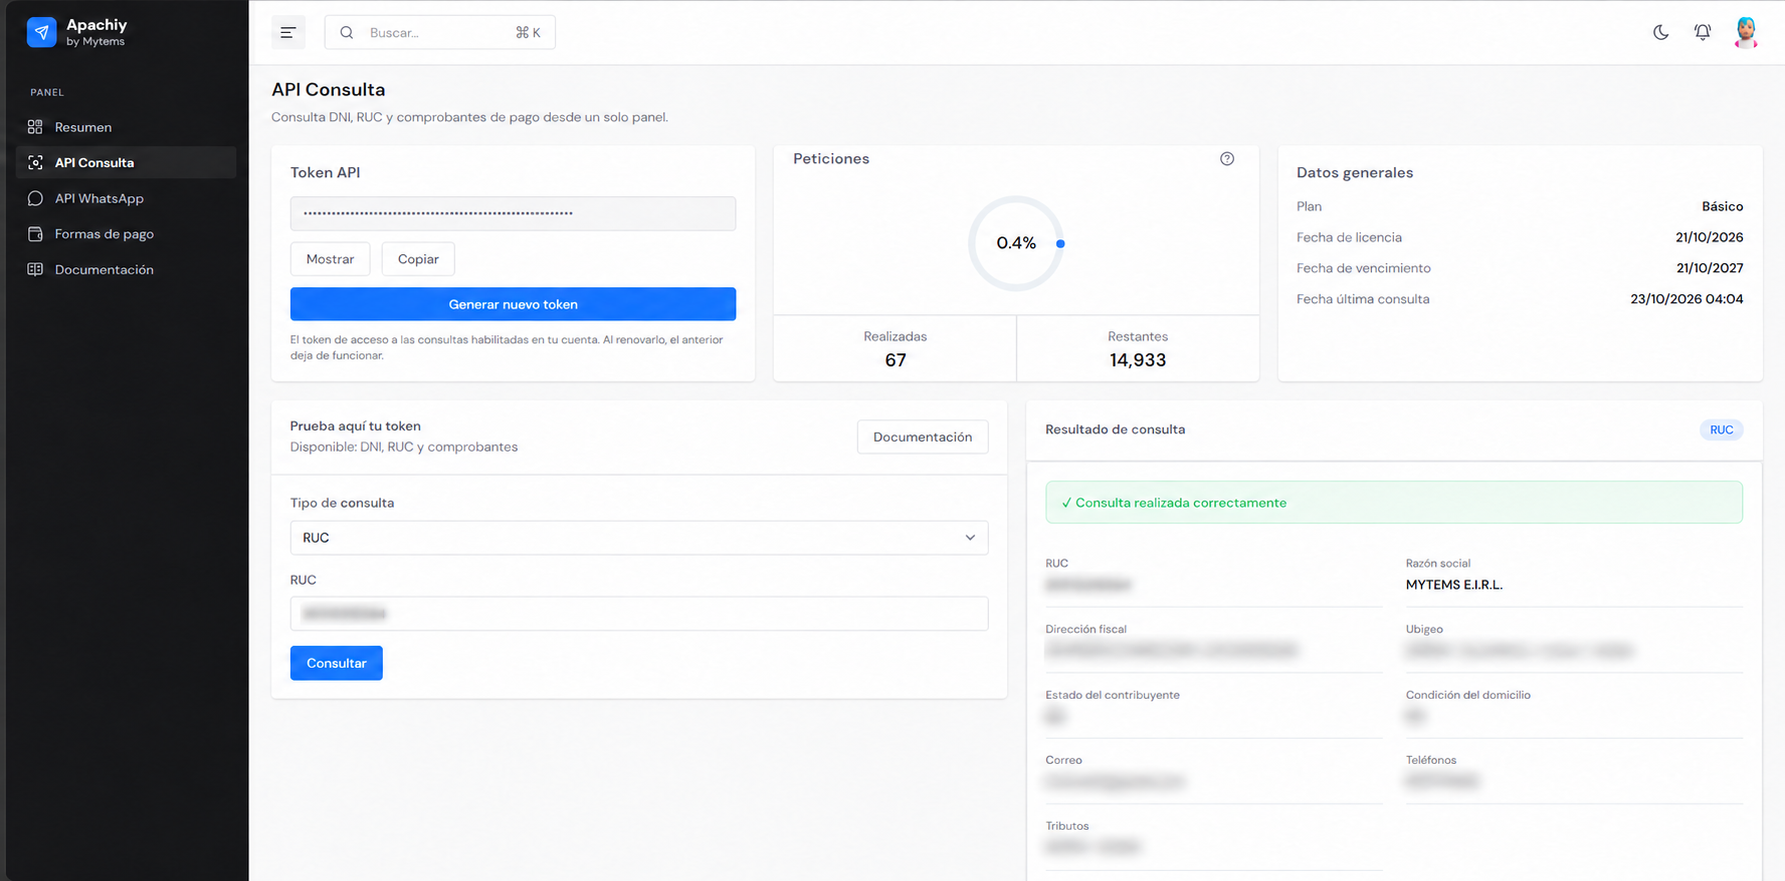The height and width of the screenshot is (881, 1785).
Task: Click the 0.4% circular progress indicator
Action: pyautogui.click(x=1016, y=243)
